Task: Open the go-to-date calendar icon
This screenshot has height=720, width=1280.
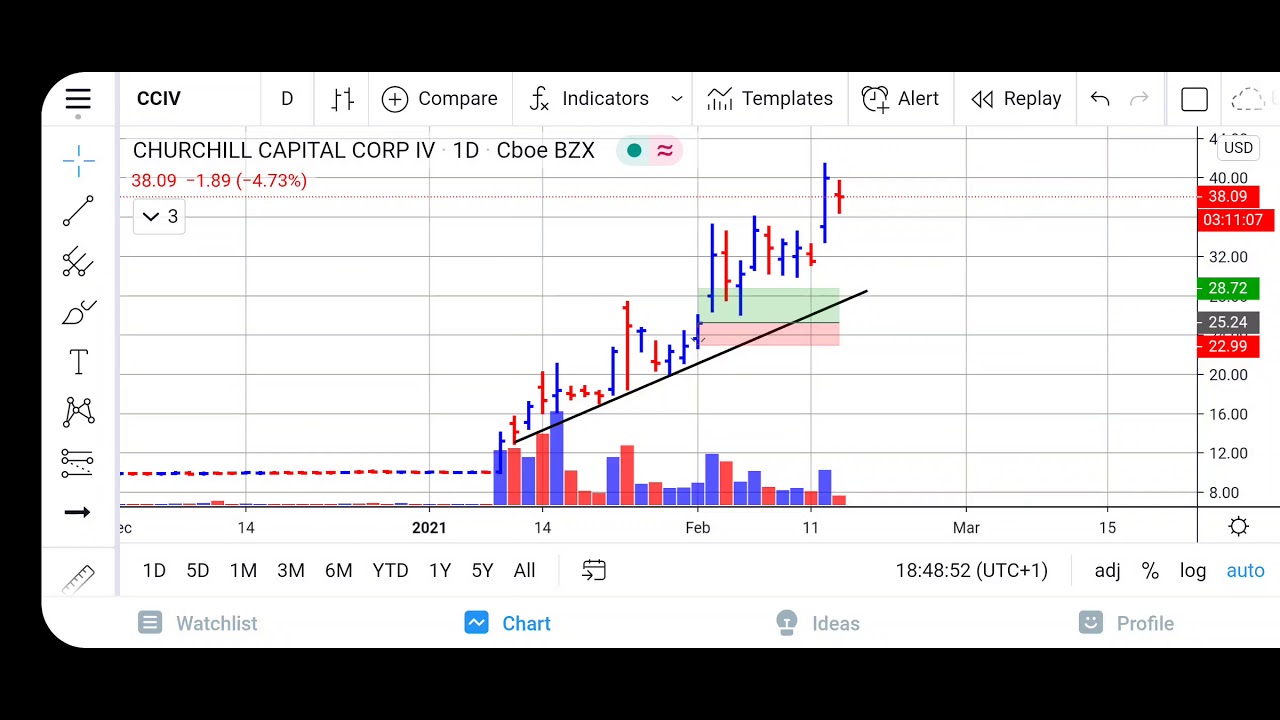Action: (594, 570)
